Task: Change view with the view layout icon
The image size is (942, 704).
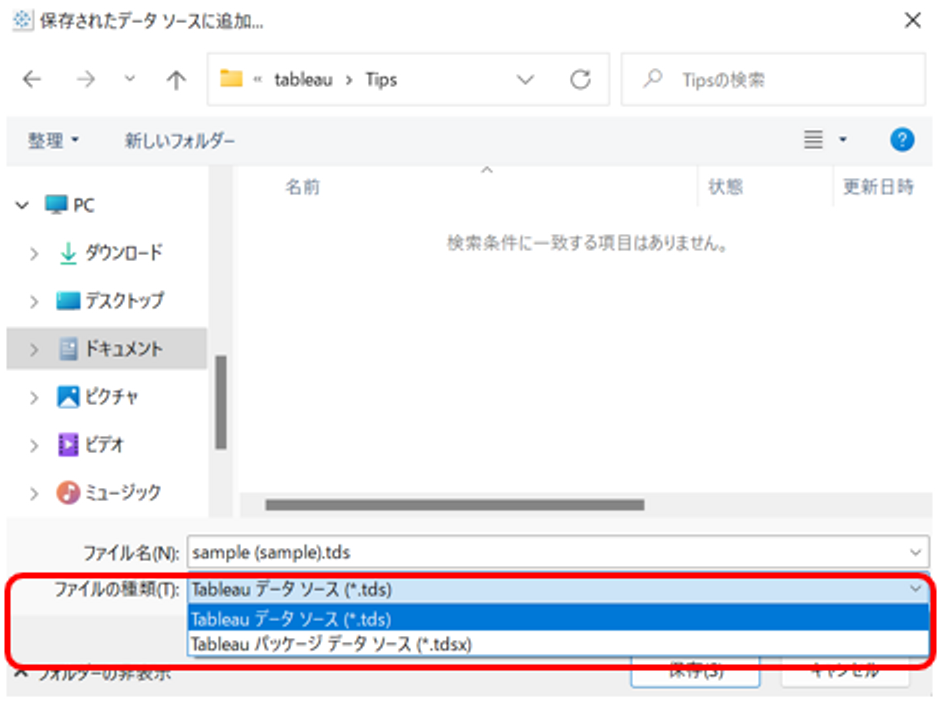Action: 813,139
